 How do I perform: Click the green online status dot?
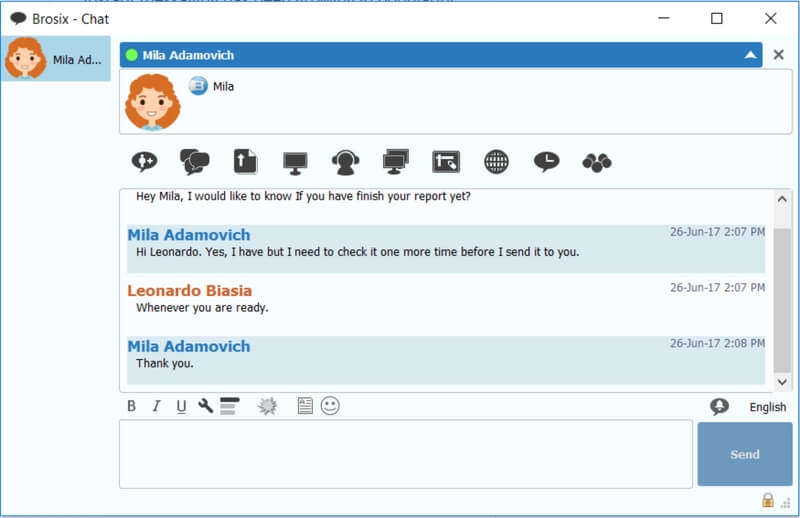[132, 55]
